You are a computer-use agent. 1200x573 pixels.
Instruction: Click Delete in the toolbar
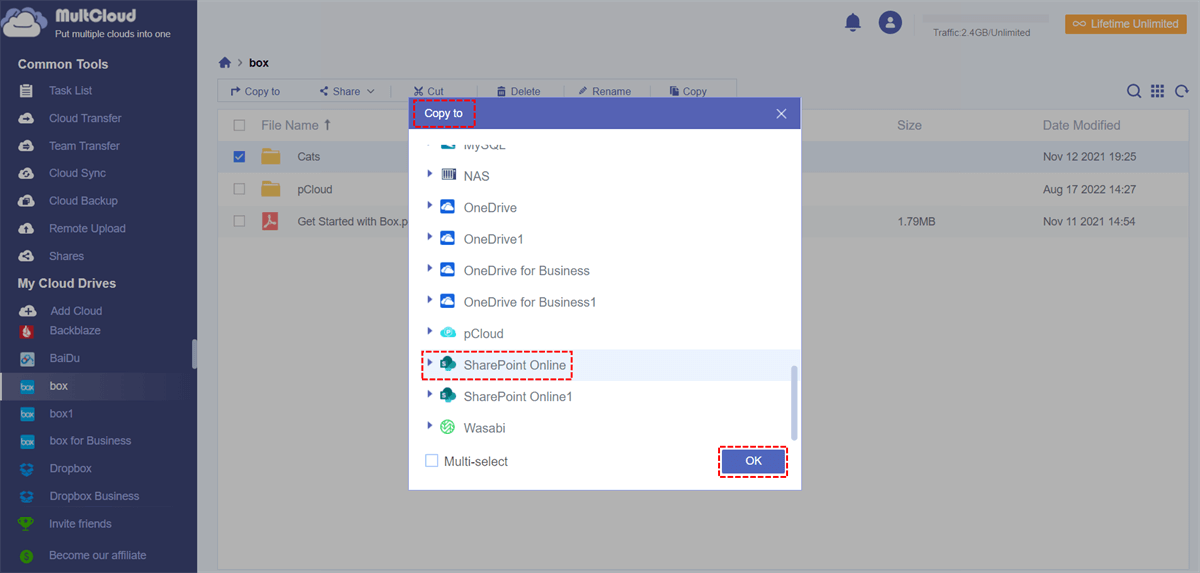(x=518, y=91)
